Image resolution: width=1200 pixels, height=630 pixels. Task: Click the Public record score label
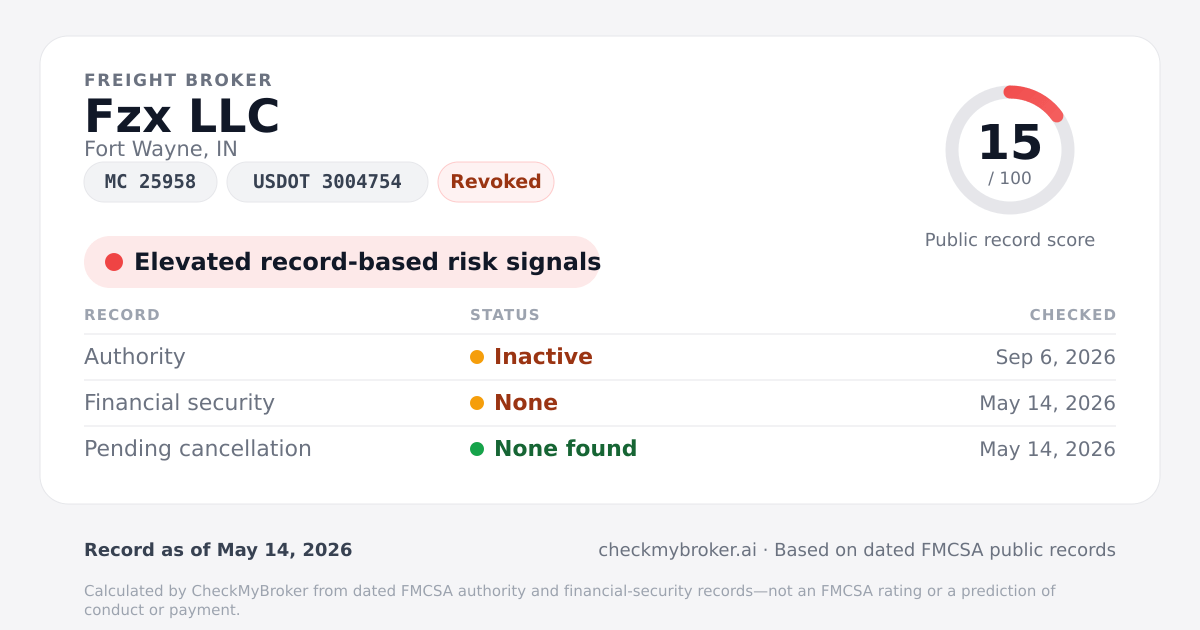point(1010,240)
